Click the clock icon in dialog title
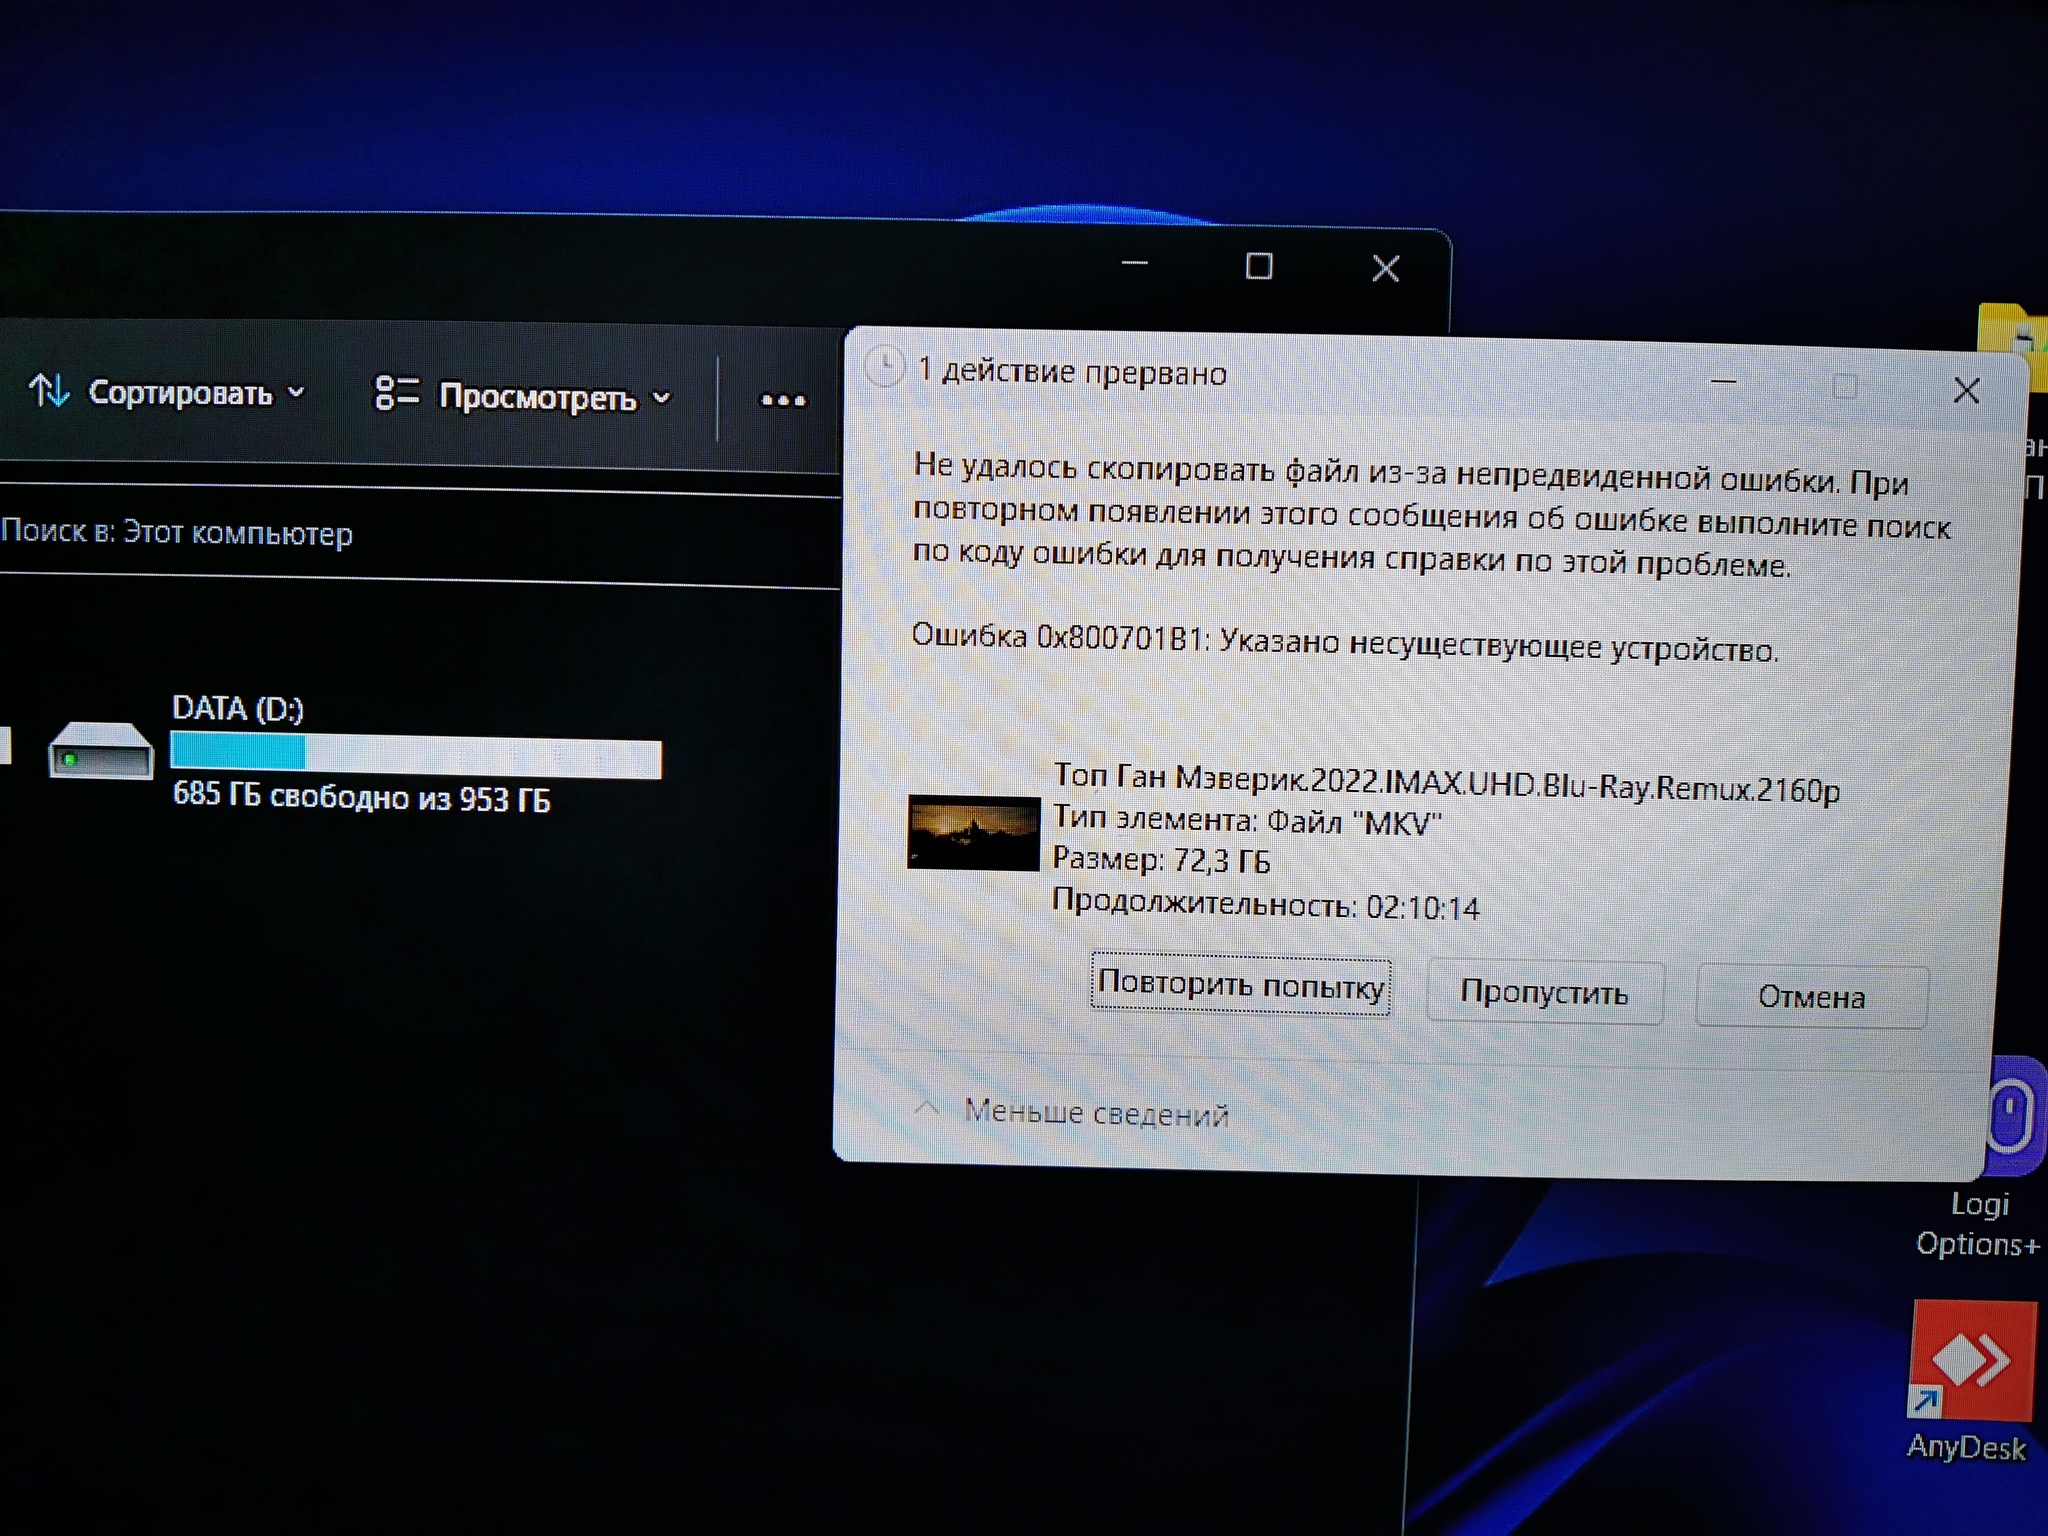Image resolution: width=2048 pixels, height=1536 pixels. [x=884, y=367]
